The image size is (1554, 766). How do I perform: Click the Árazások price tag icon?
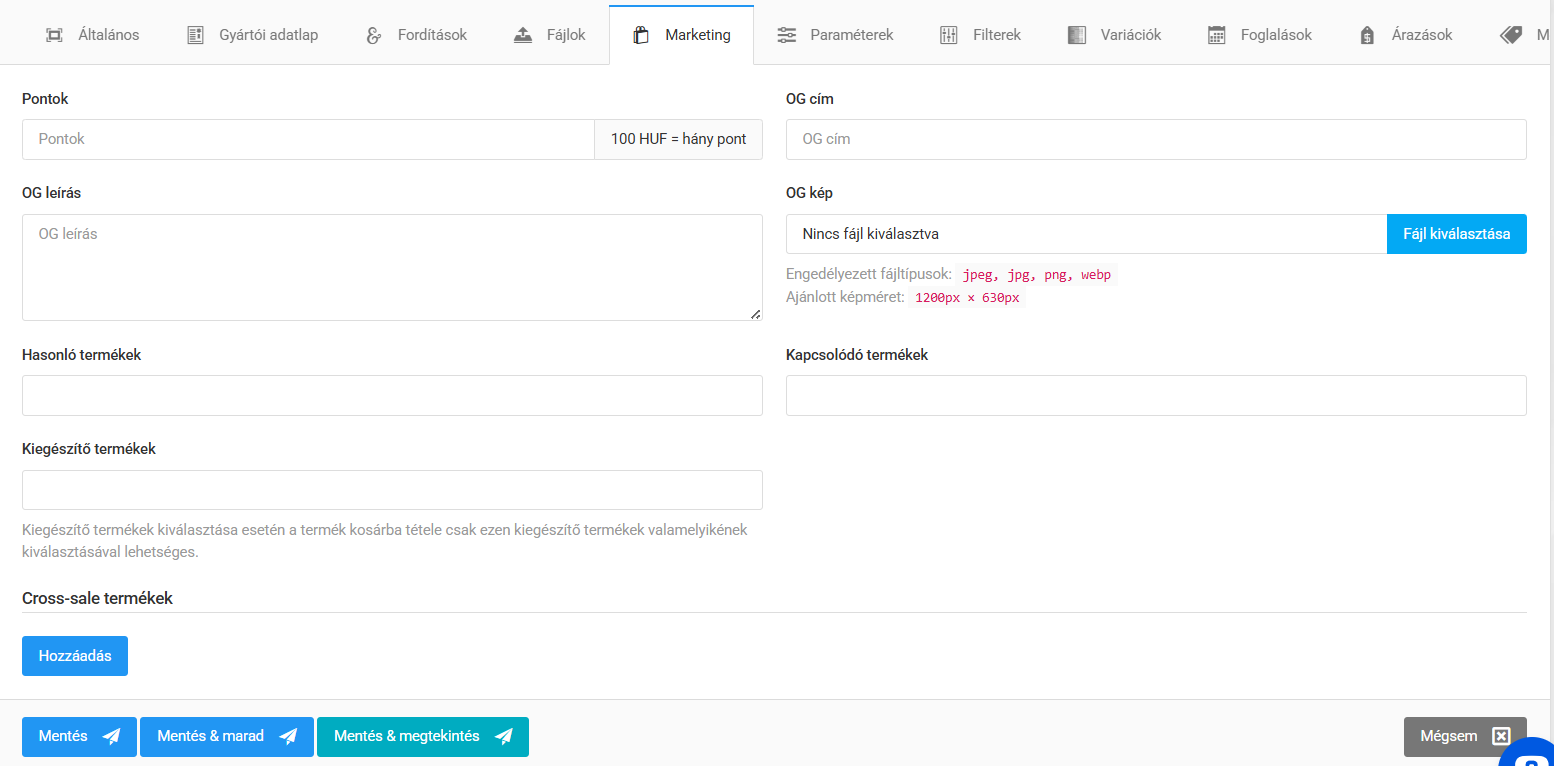point(1367,35)
